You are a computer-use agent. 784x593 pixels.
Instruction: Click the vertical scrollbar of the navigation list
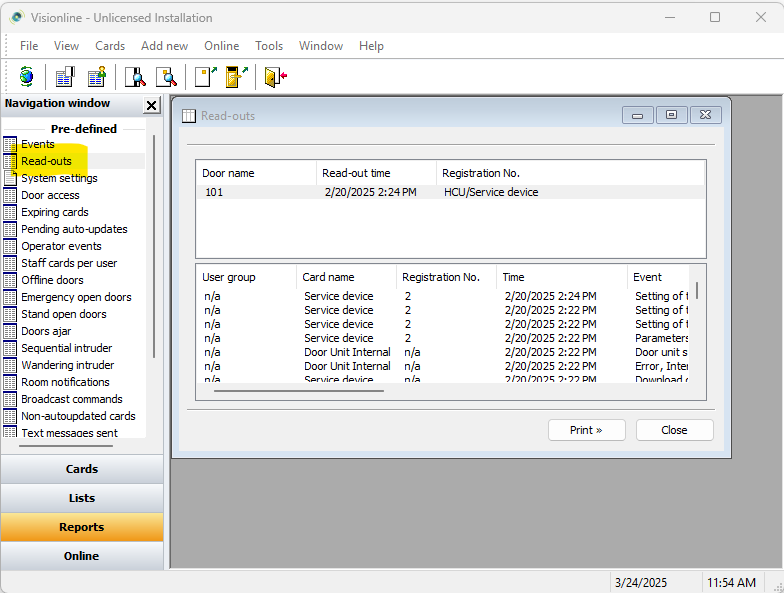154,246
